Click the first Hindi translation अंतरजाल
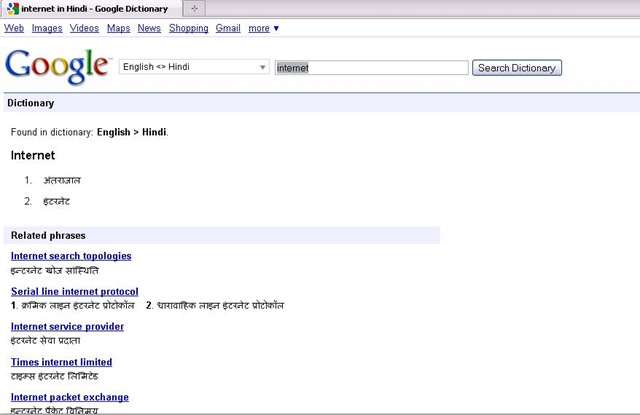The image size is (640, 415). pyautogui.click(x=61, y=181)
